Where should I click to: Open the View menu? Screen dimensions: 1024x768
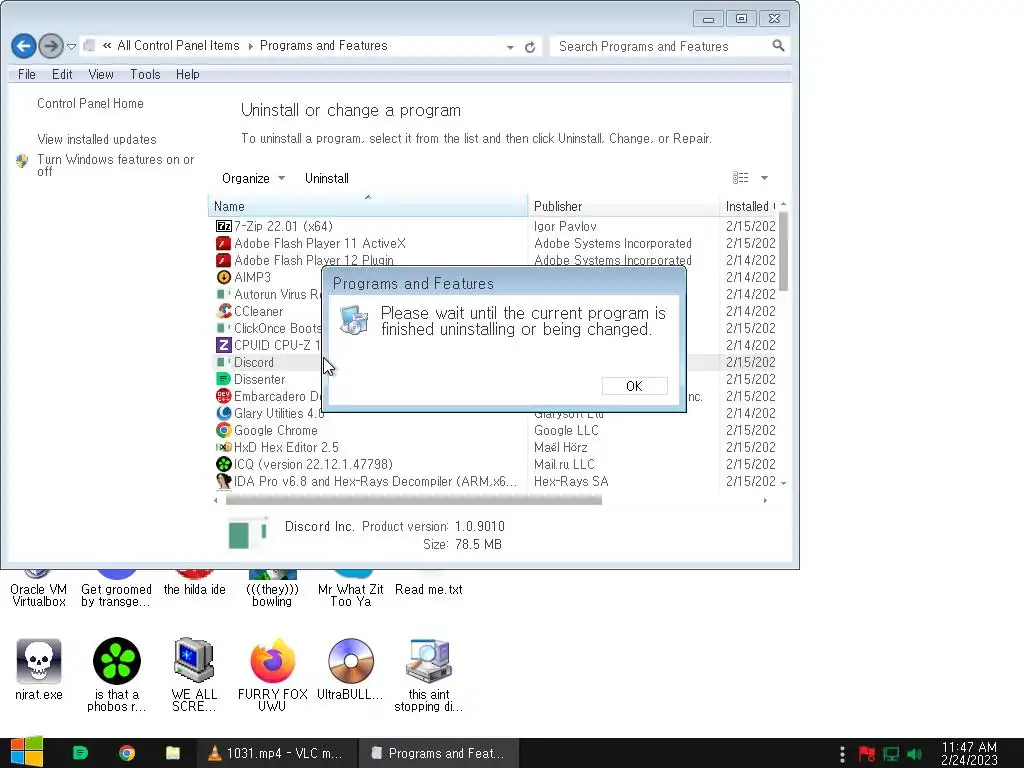(101, 74)
